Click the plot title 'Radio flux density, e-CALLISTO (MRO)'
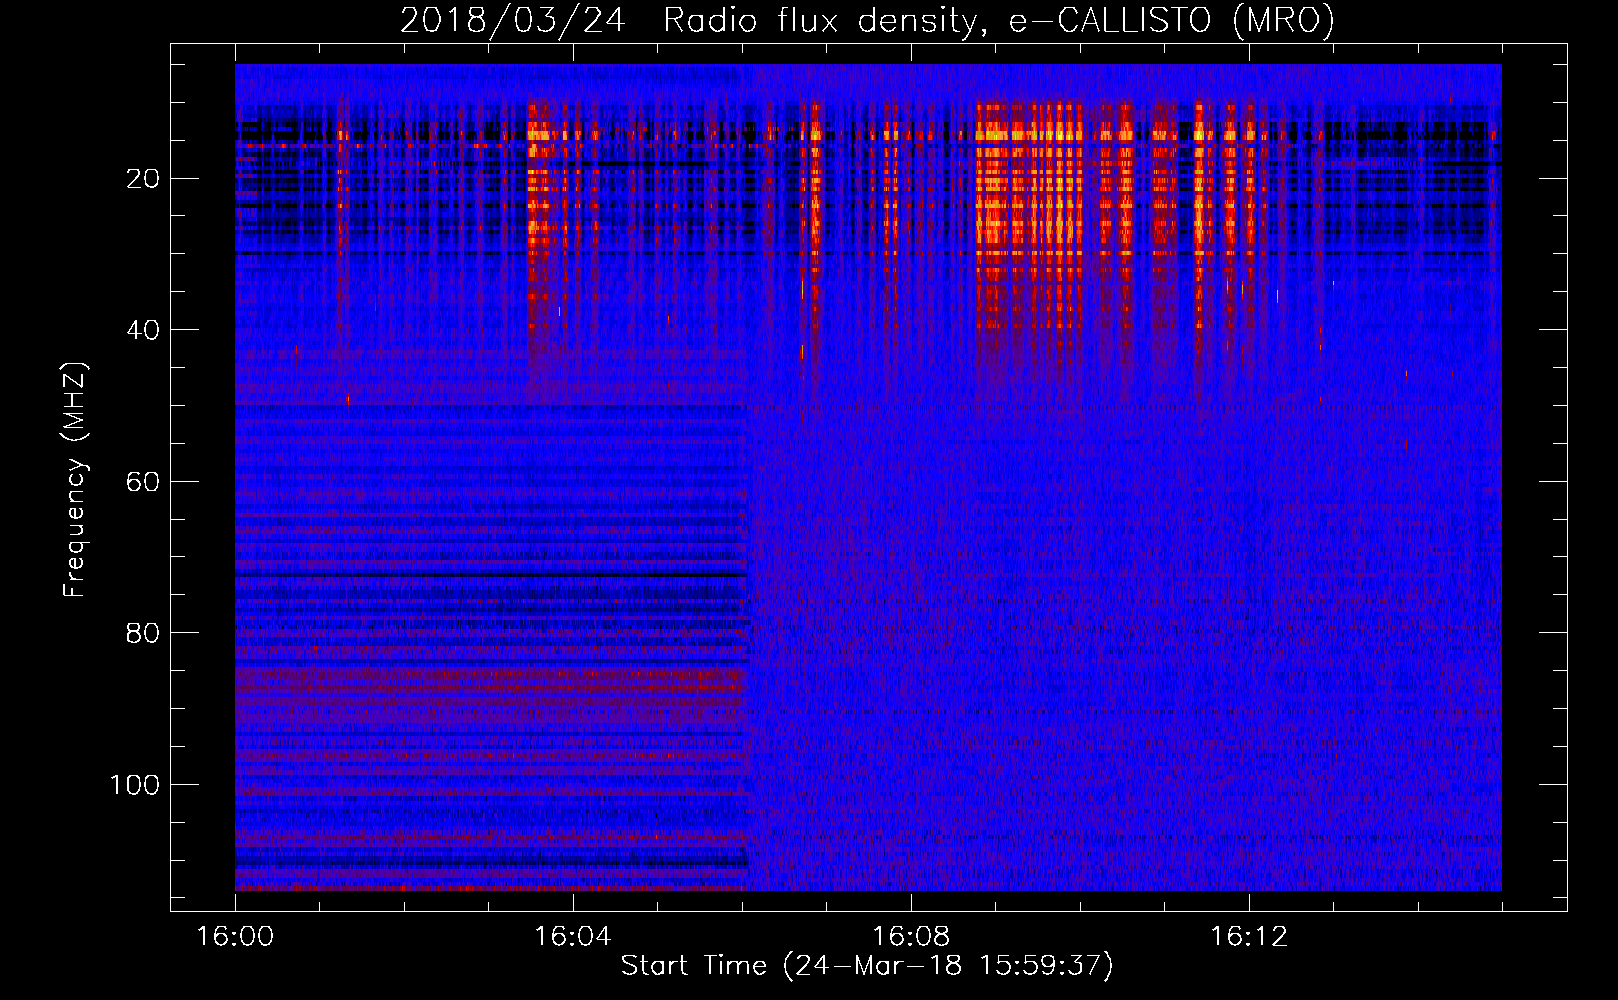The image size is (1618, 1000). (999, 20)
